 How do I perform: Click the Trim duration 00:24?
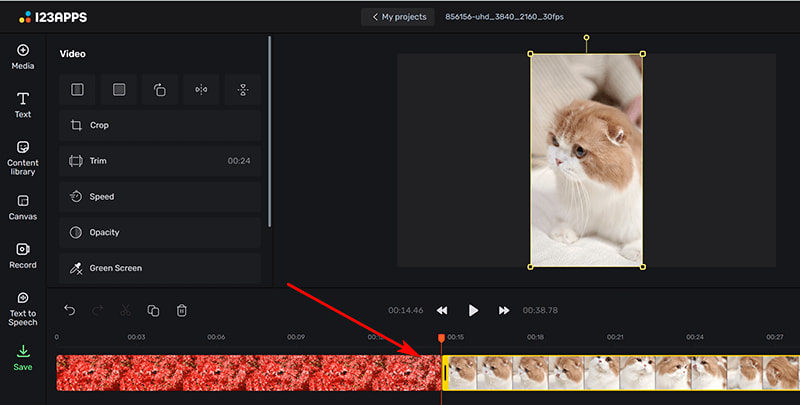click(x=239, y=161)
